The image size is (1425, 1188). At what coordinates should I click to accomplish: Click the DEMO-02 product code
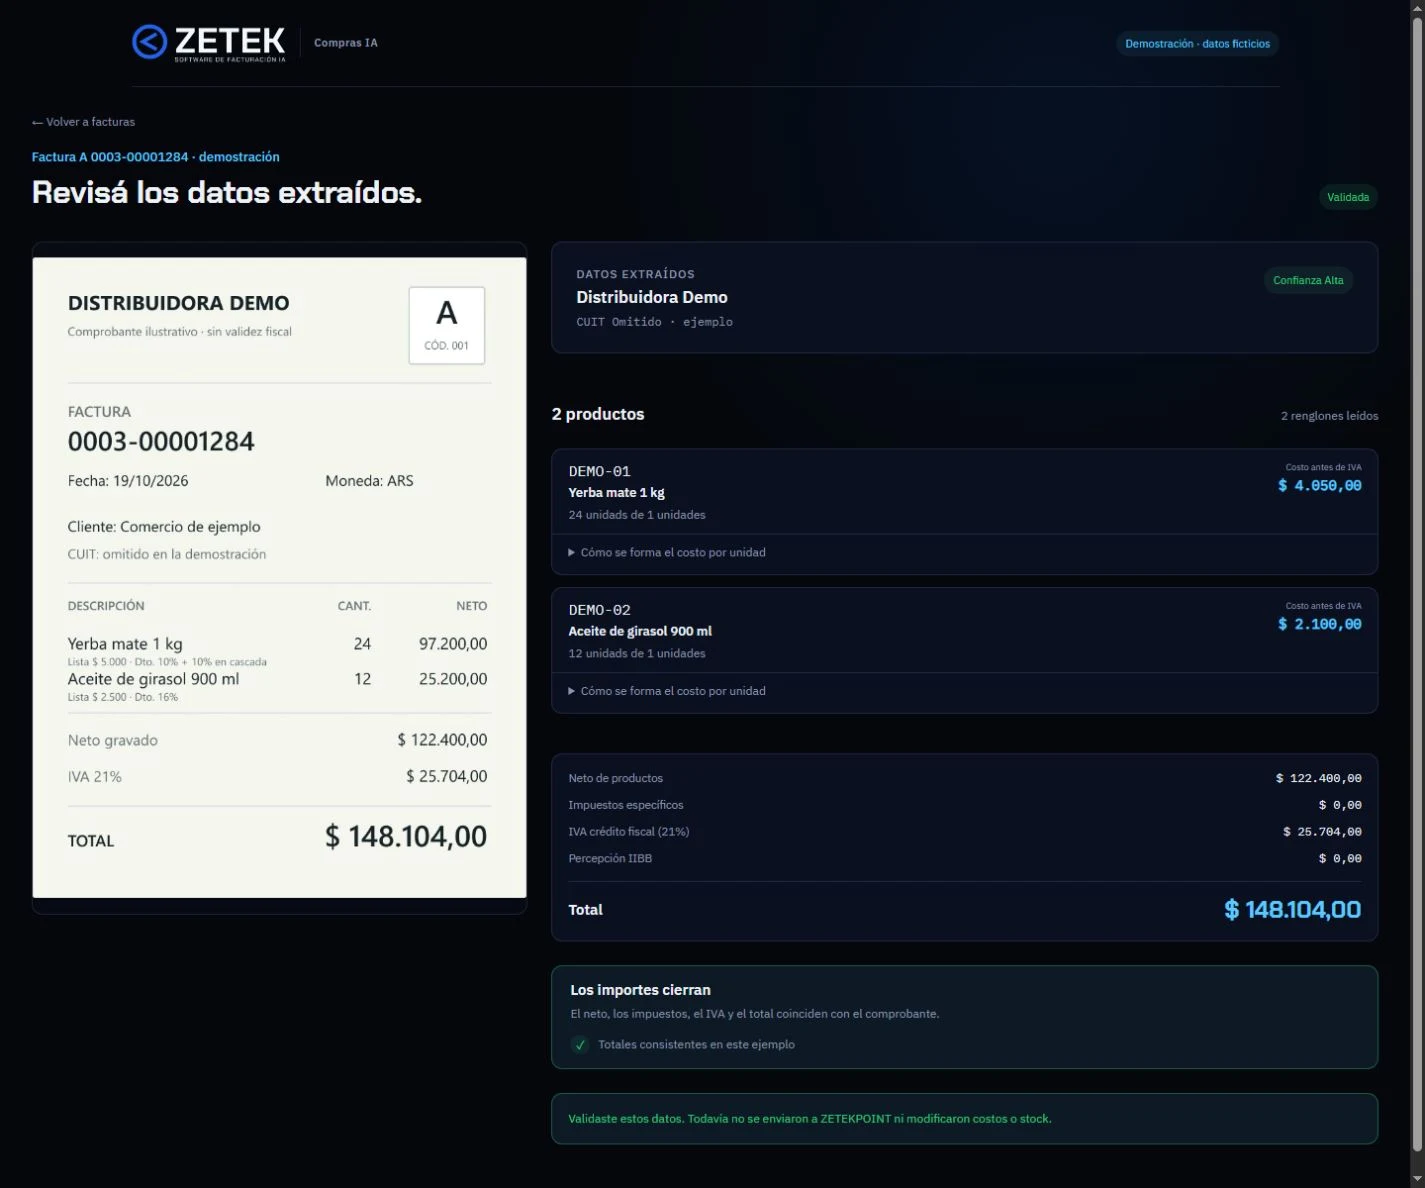pos(600,610)
